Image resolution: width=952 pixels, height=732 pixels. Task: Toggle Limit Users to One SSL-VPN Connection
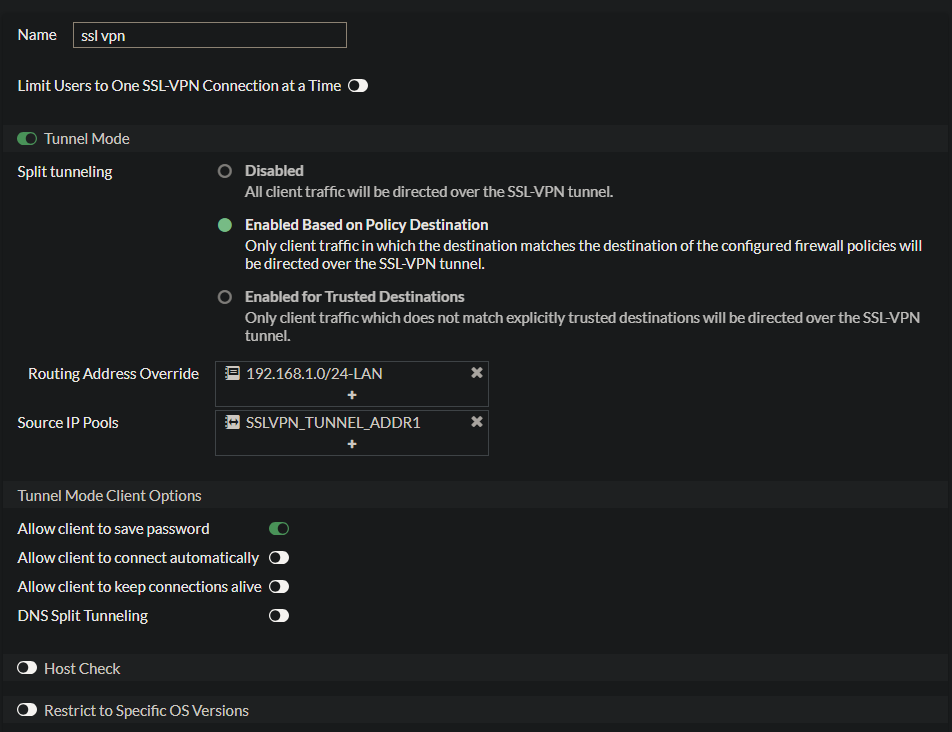pyautogui.click(x=358, y=86)
